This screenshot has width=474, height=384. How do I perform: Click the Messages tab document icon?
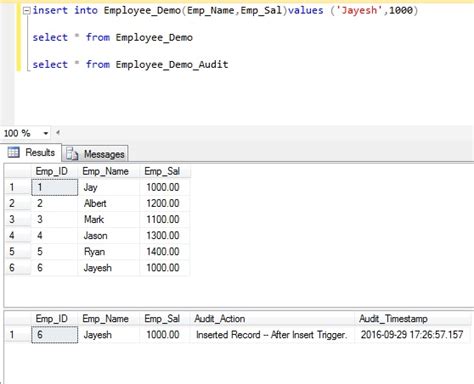pos(72,154)
